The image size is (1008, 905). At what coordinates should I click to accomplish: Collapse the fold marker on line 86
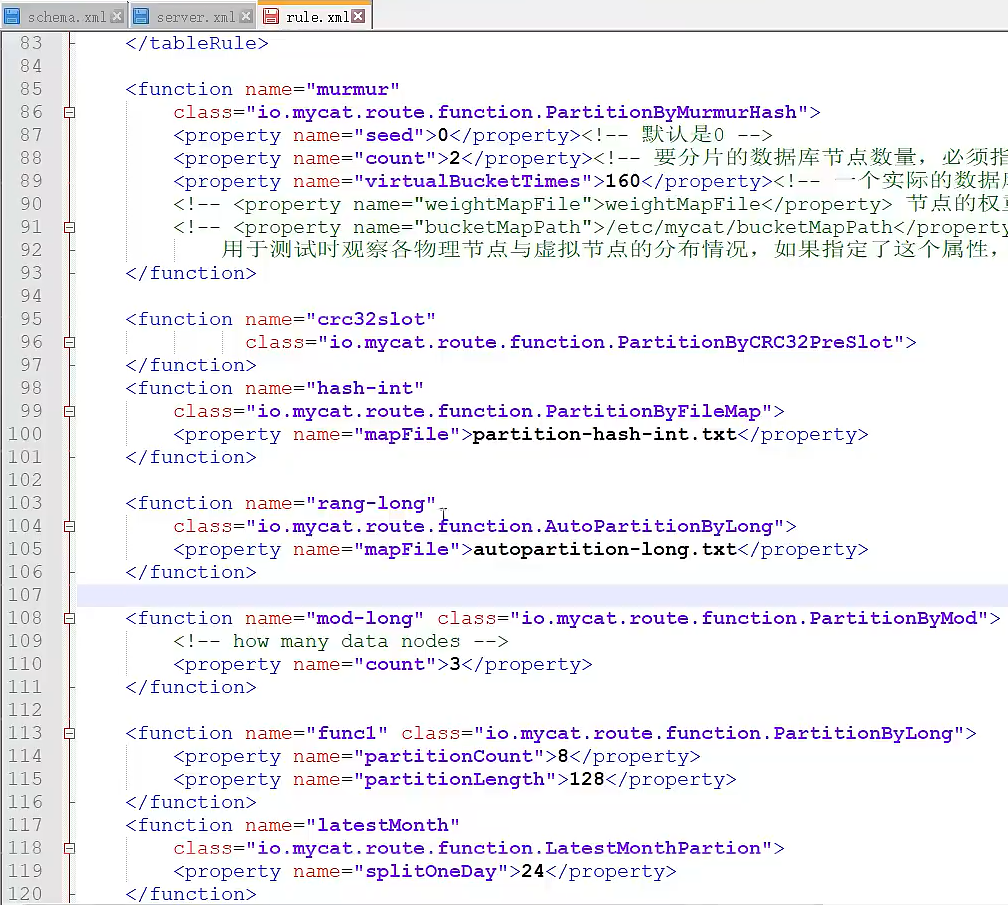point(69,112)
